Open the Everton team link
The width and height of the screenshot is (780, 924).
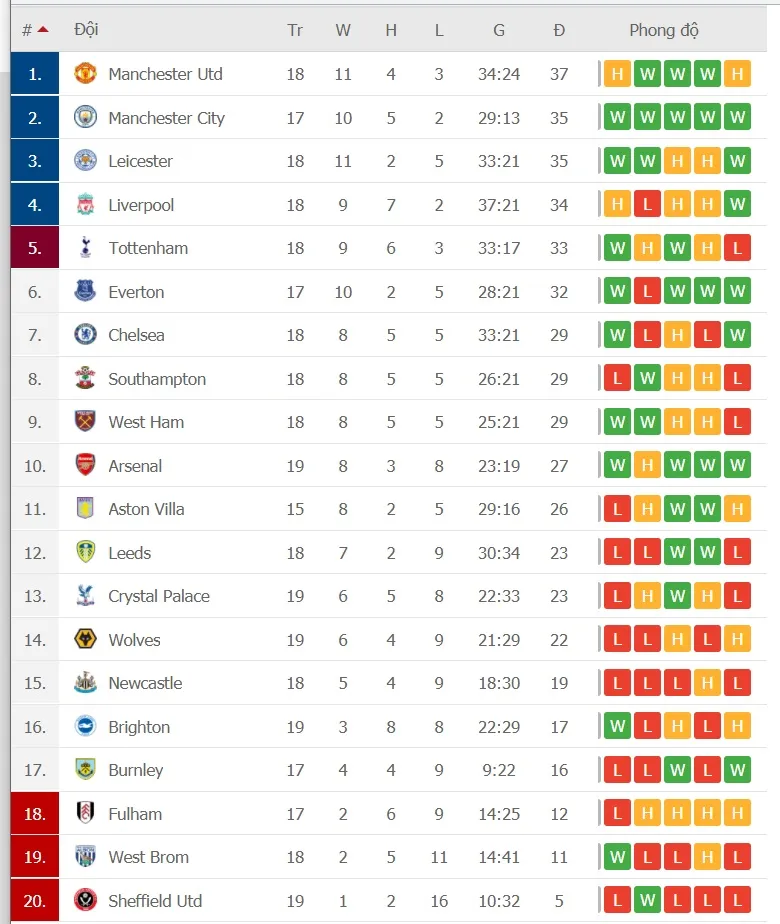coord(136,292)
